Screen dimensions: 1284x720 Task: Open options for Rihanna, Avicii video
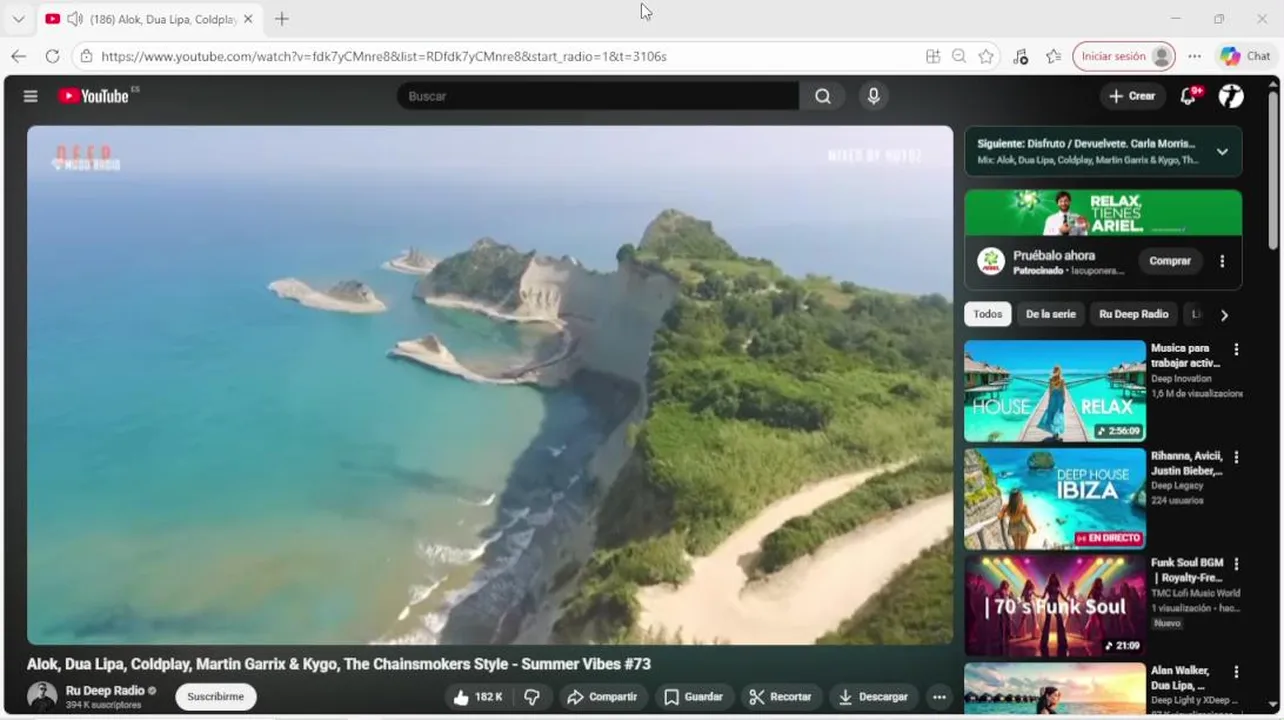[x=1236, y=457]
